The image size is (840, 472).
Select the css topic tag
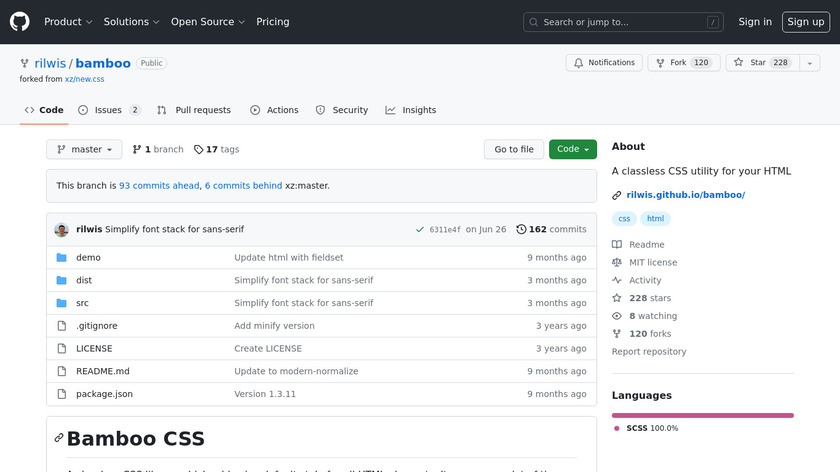pos(624,219)
